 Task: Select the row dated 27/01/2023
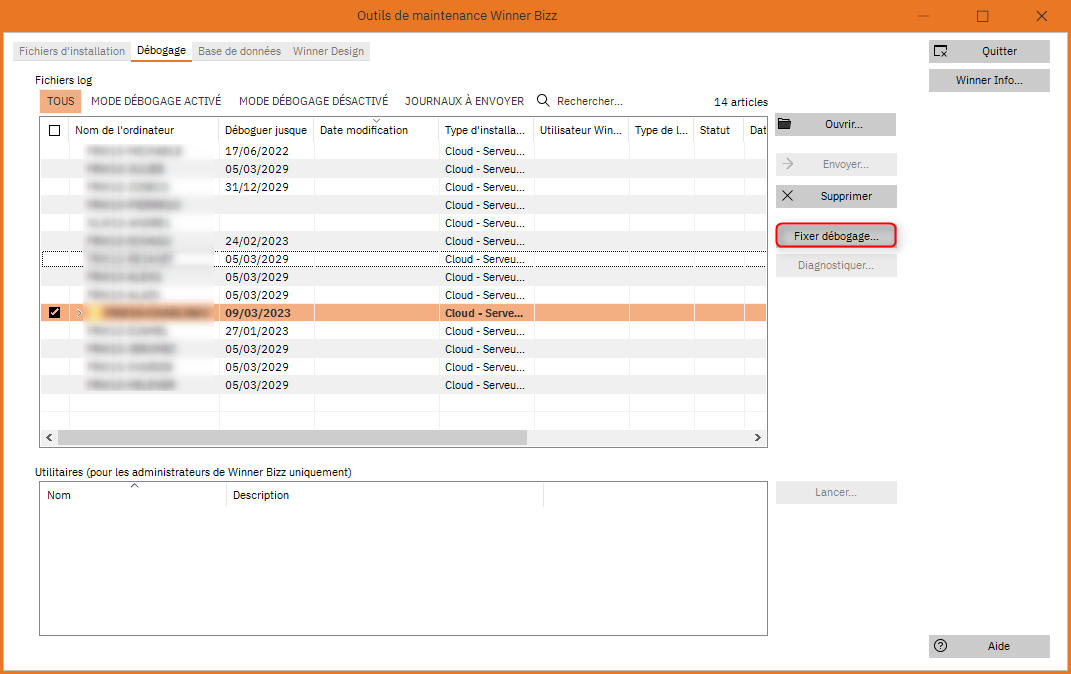tap(403, 331)
